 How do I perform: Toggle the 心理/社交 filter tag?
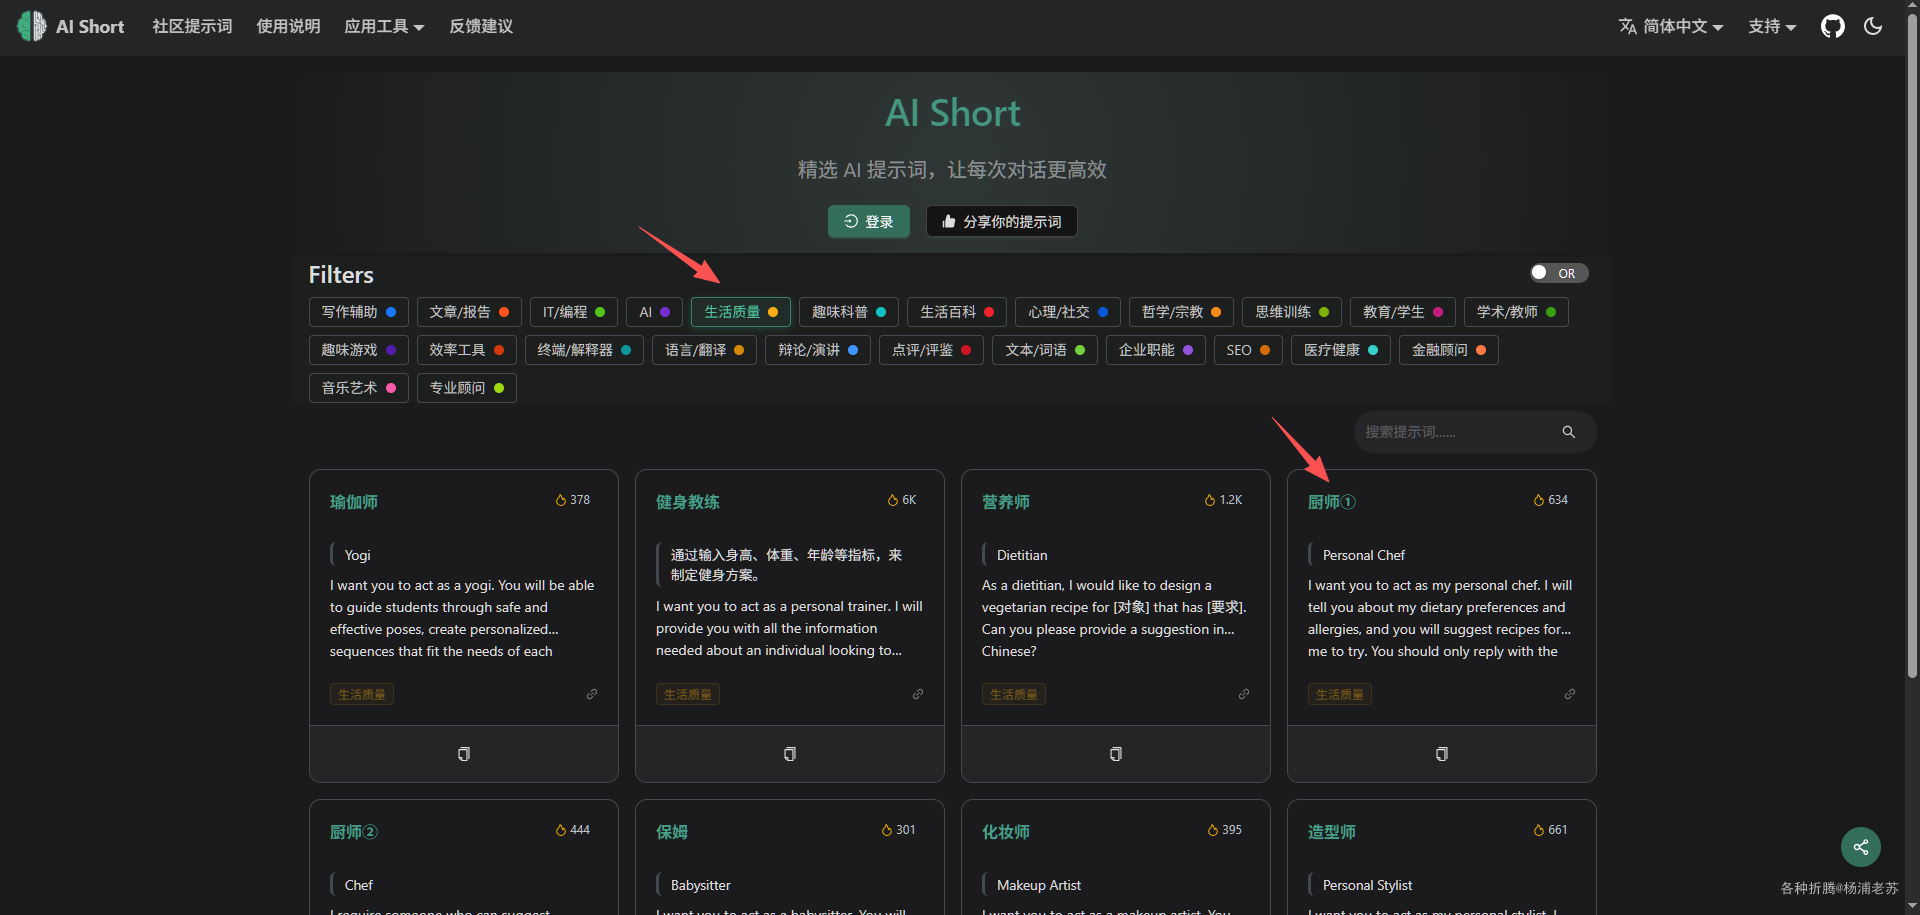tap(1067, 312)
